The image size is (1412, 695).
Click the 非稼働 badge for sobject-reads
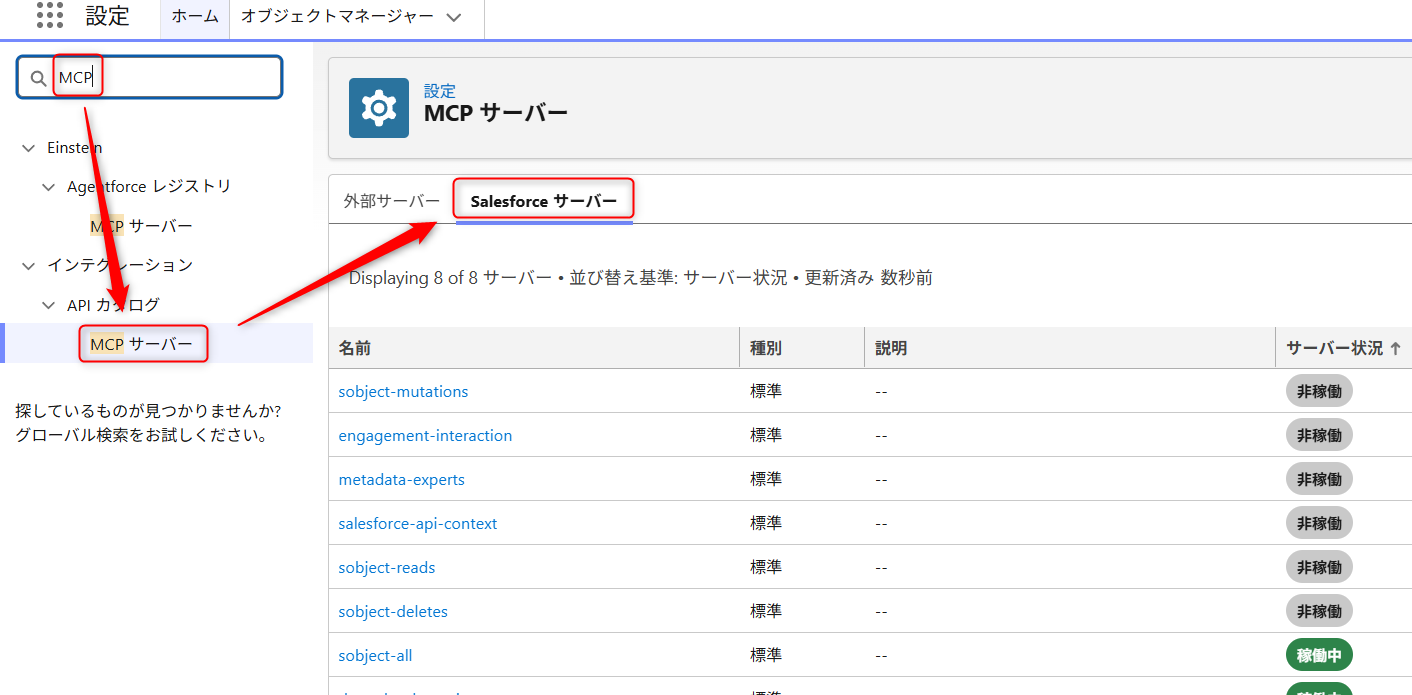(x=1319, y=567)
